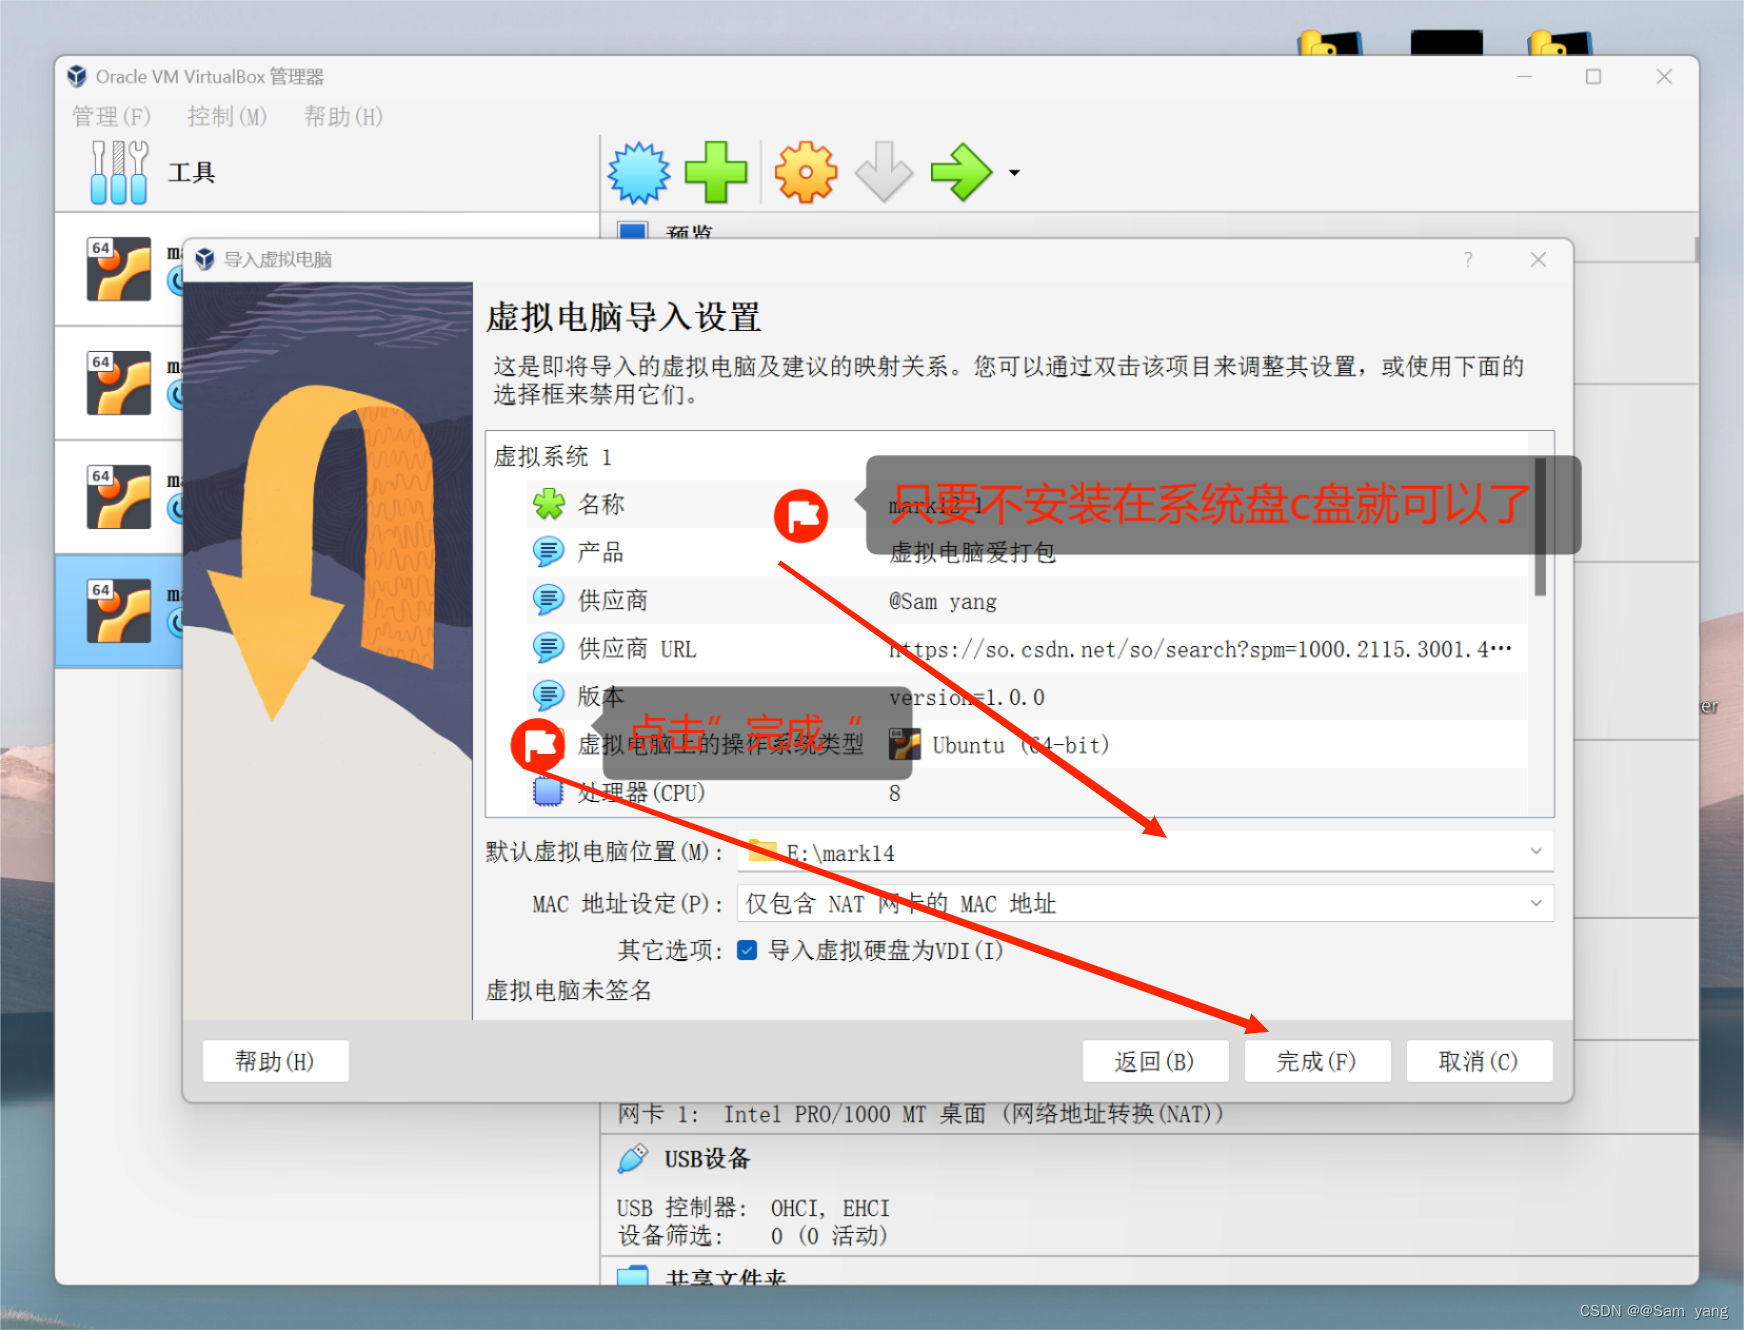Image resolution: width=1744 pixels, height=1330 pixels.
Task: Click the CPU chip icon beside 处理器
Action: click(x=548, y=792)
